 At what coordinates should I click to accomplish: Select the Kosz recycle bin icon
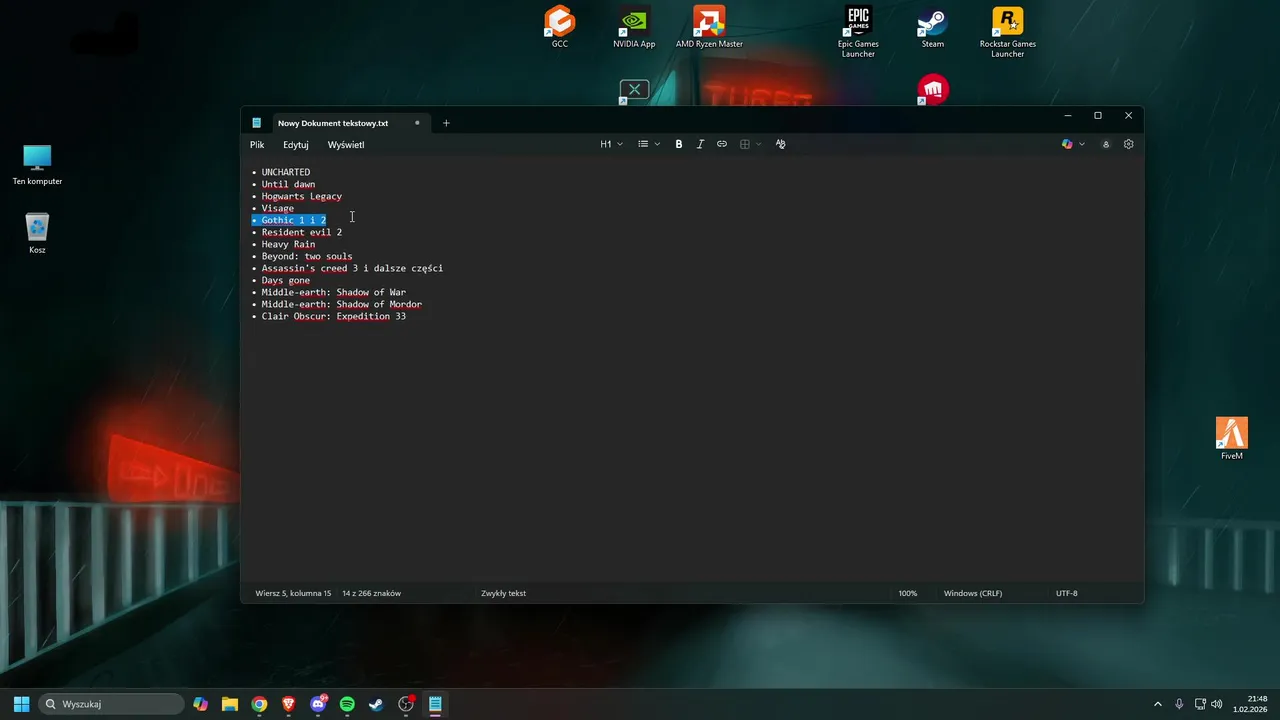tap(37, 233)
